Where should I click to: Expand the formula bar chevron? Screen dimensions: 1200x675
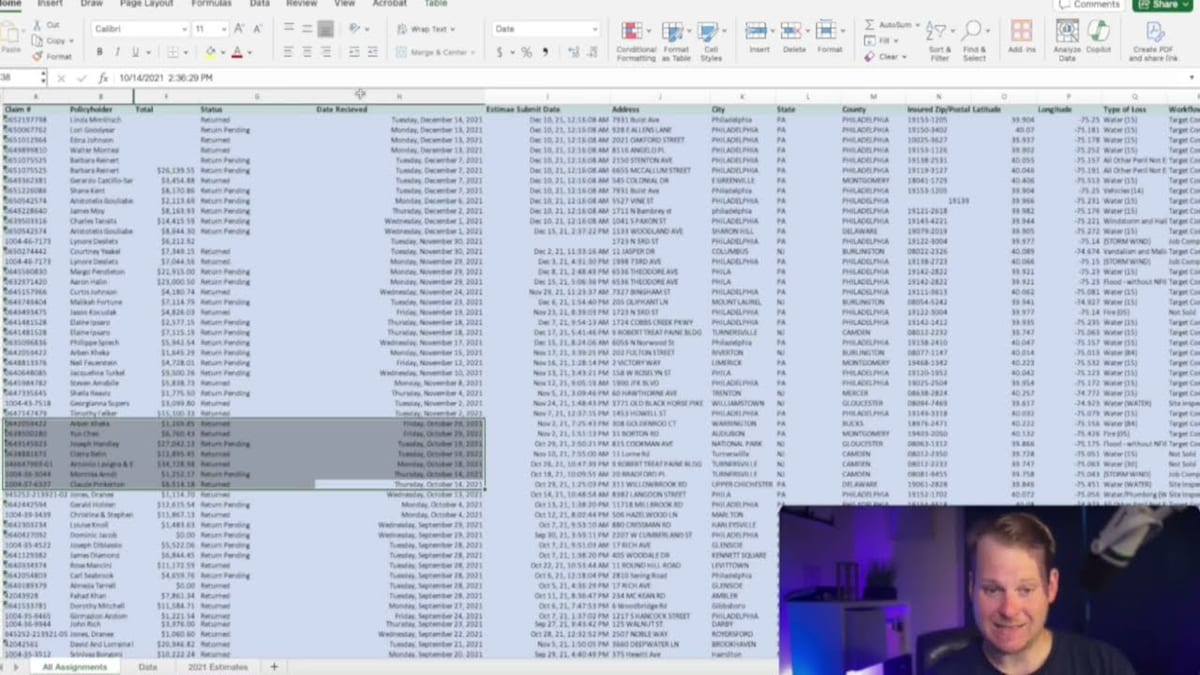(x=1192, y=77)
